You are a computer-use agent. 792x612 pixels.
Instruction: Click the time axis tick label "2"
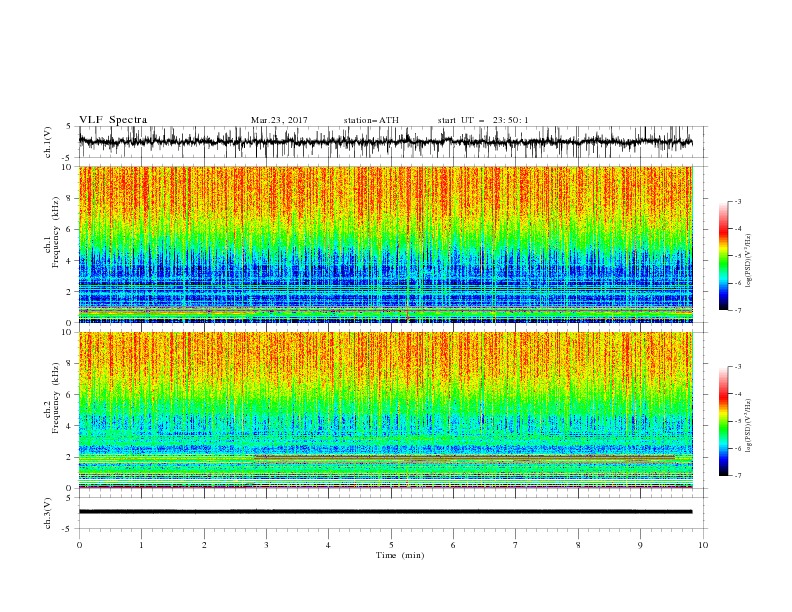point(204,545)
